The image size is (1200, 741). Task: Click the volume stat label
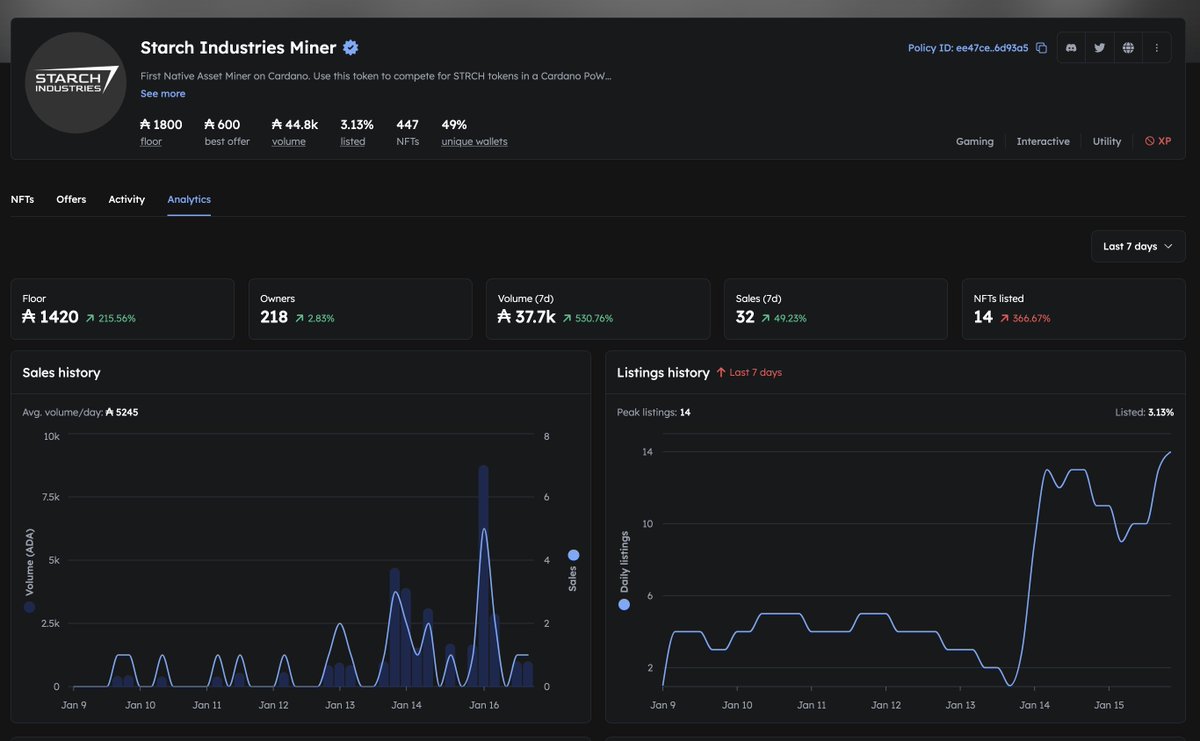pos(289,142)
